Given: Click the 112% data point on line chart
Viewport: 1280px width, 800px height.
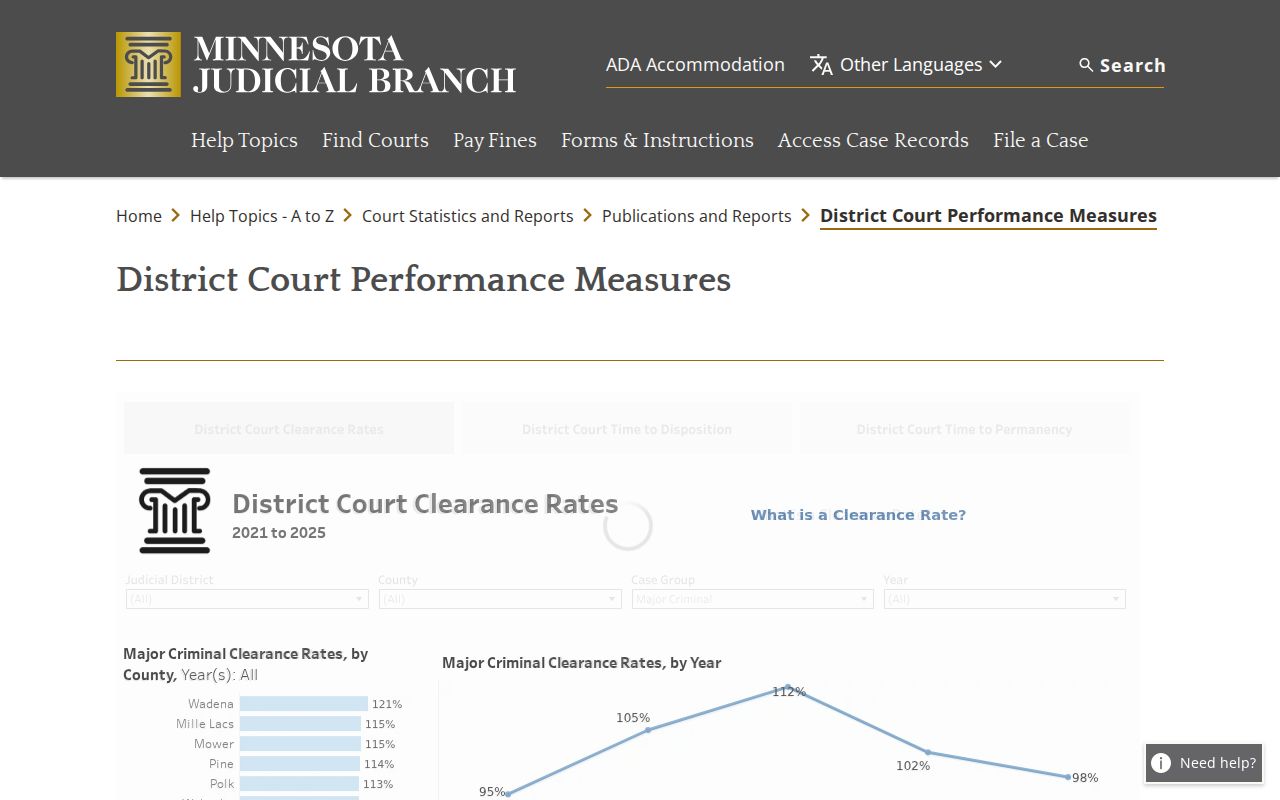Looking at the screenshot, I should [788, 687].
